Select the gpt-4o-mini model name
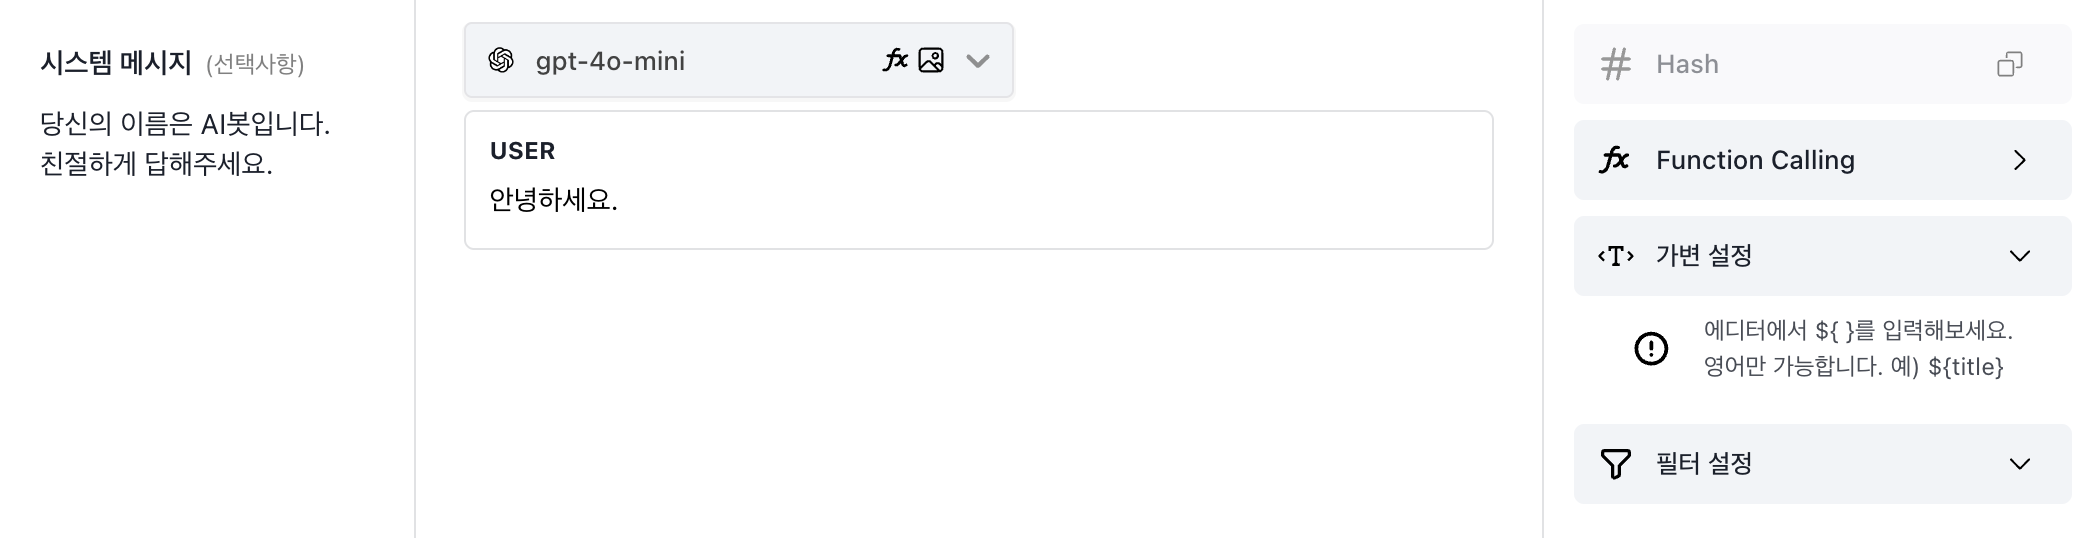The width and height of the screenshot is (2094, 538). 610,61
